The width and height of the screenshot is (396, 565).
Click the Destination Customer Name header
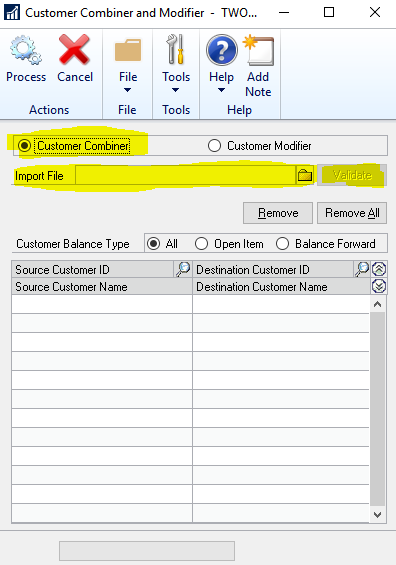click(281, 287)
